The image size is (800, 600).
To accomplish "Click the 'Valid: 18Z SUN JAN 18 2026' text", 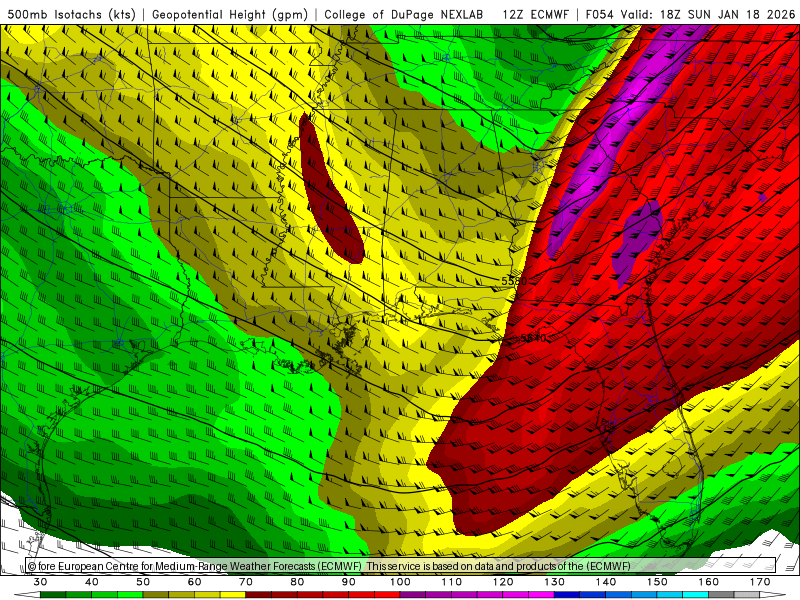I will coord(708,14).
